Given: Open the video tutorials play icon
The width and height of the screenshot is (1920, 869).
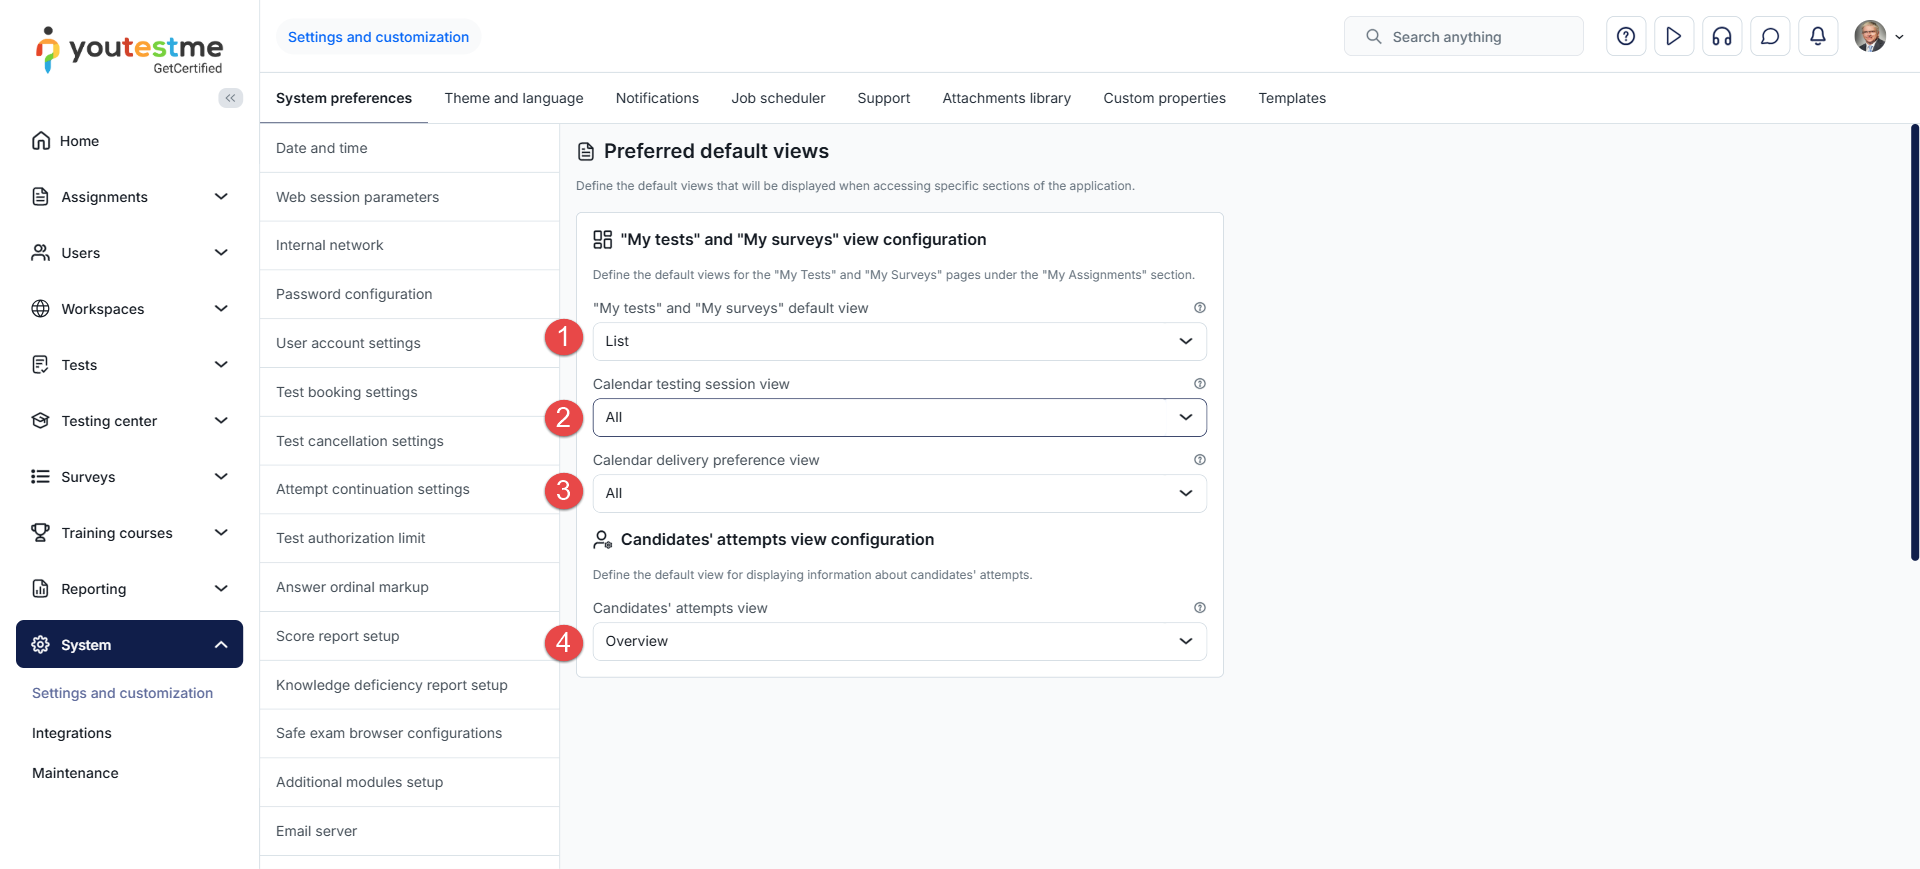Looking at the screenshot, I should (x=1674, y=37).
